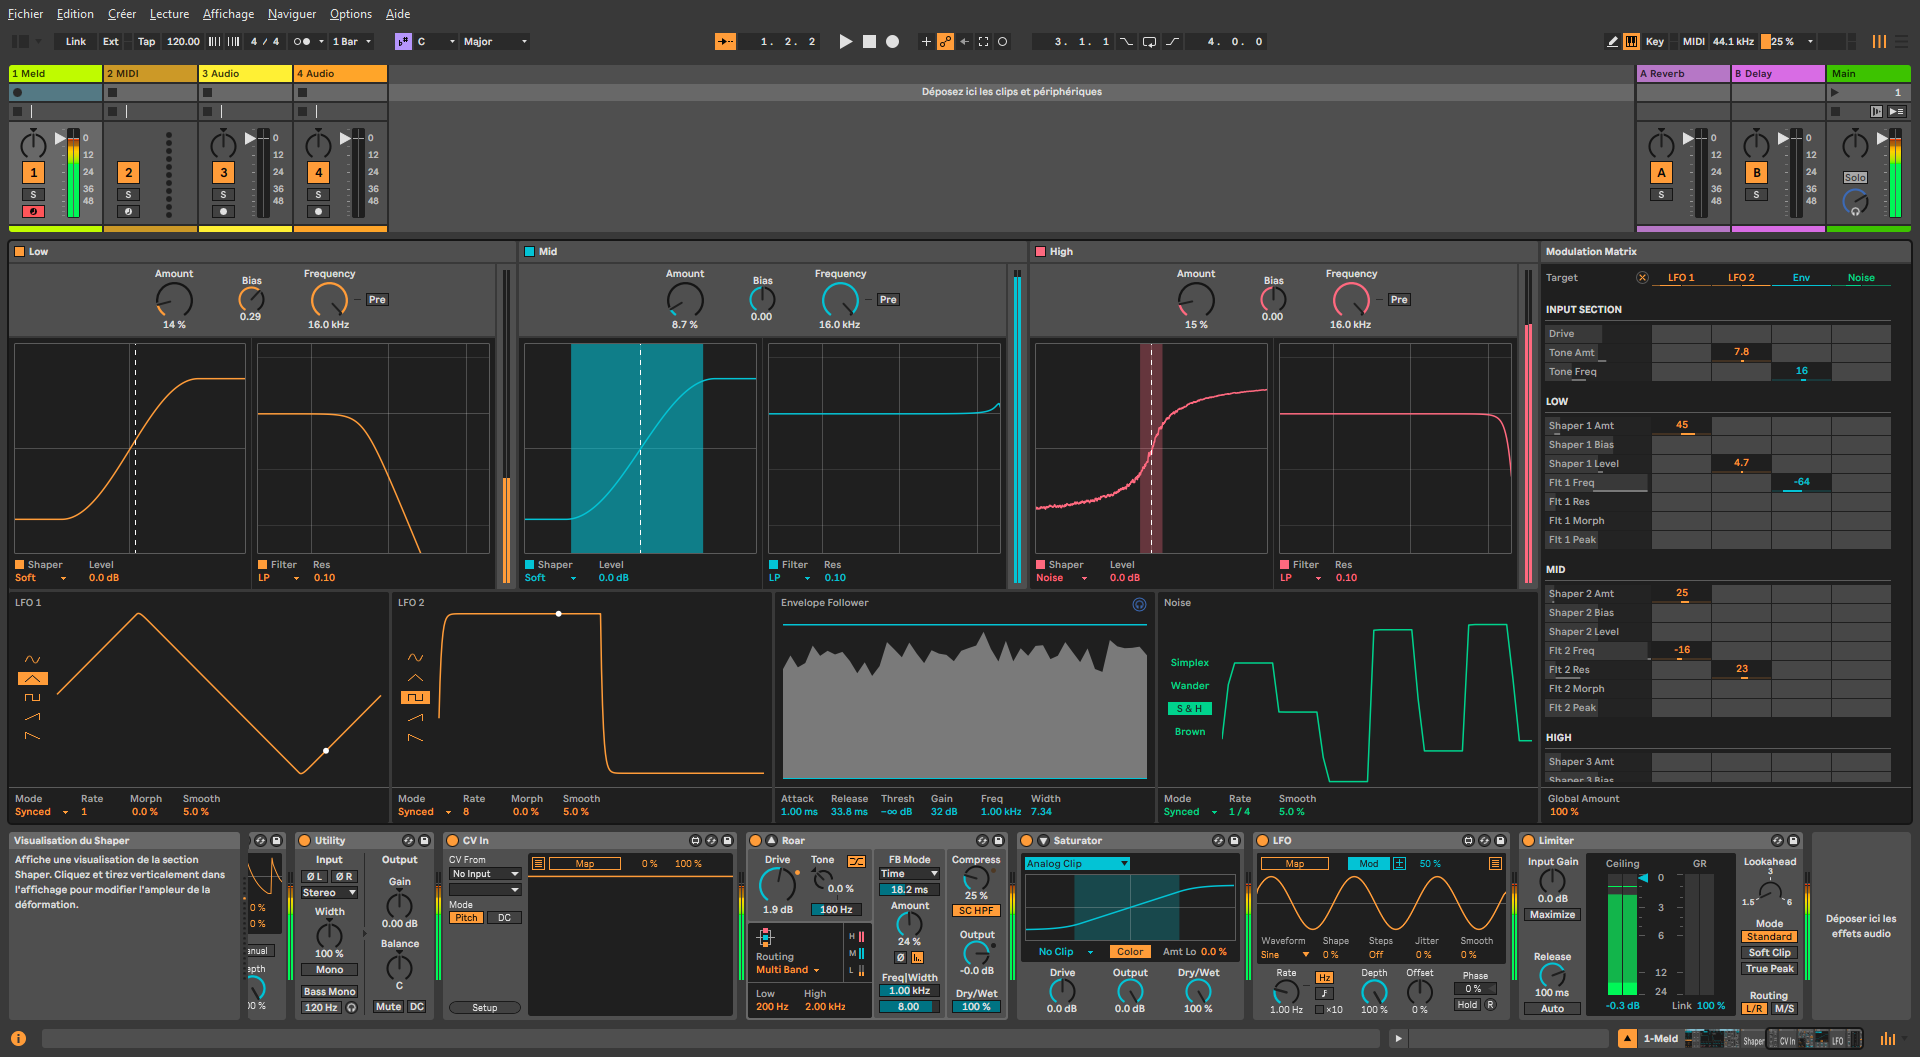Click the Maximize button in Limiter
The height and width of the screenshot is (1057, 1920).
pyautogui.click(x=1552, y=915)
